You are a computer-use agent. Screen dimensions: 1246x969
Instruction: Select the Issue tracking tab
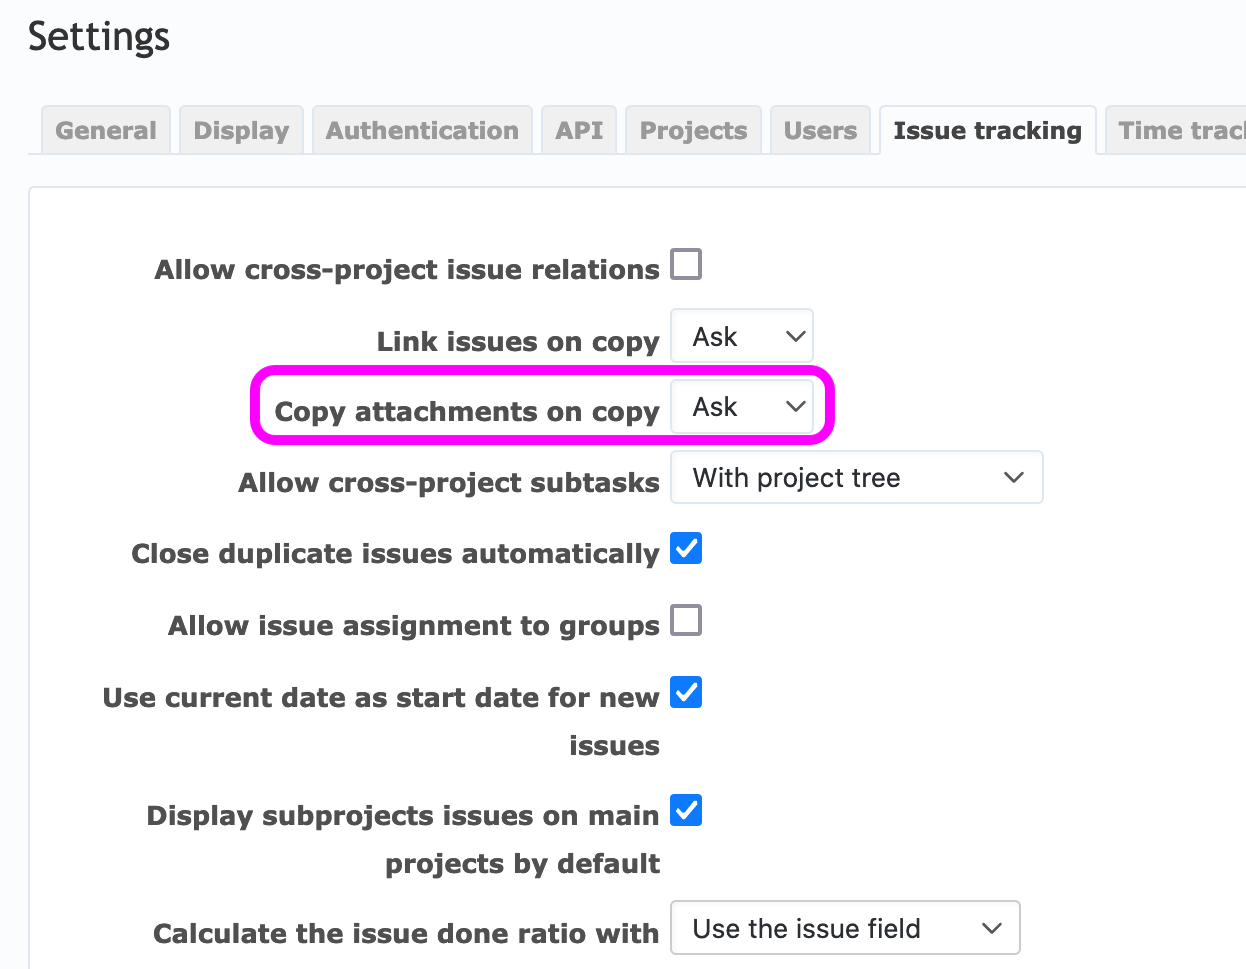click(x=988, y=130)
